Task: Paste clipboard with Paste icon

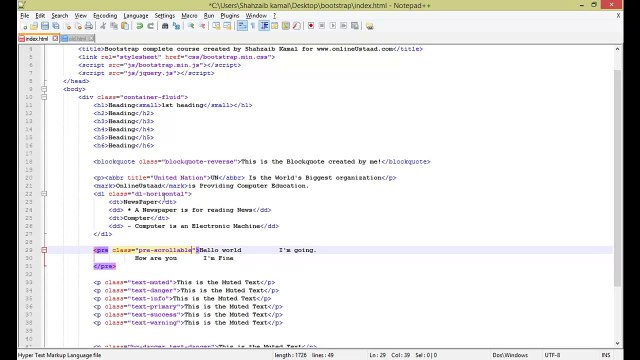Action: (x=125, y=26)
